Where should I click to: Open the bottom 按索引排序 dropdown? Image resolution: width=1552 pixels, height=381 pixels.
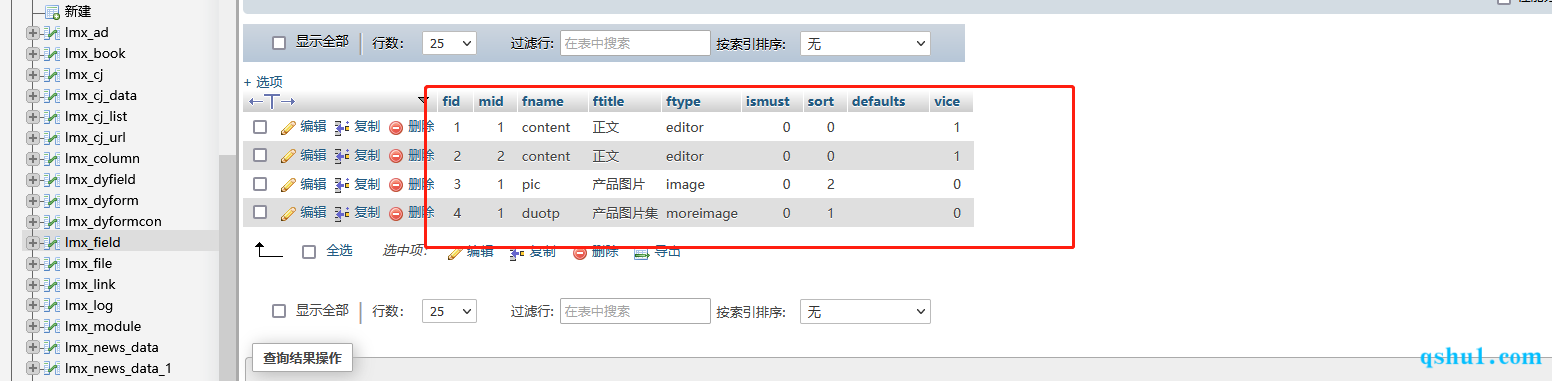[x=865, y=311]
